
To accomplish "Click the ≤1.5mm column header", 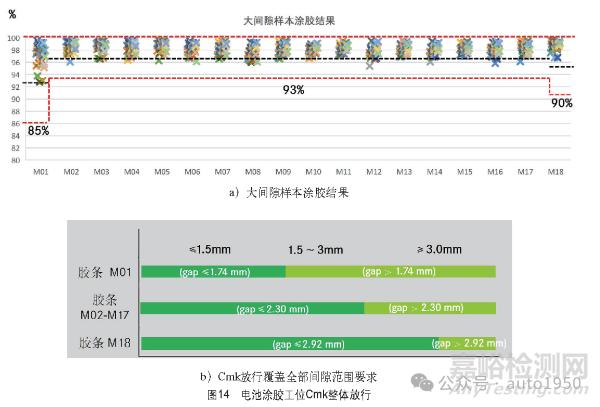I will click(211, 248).
